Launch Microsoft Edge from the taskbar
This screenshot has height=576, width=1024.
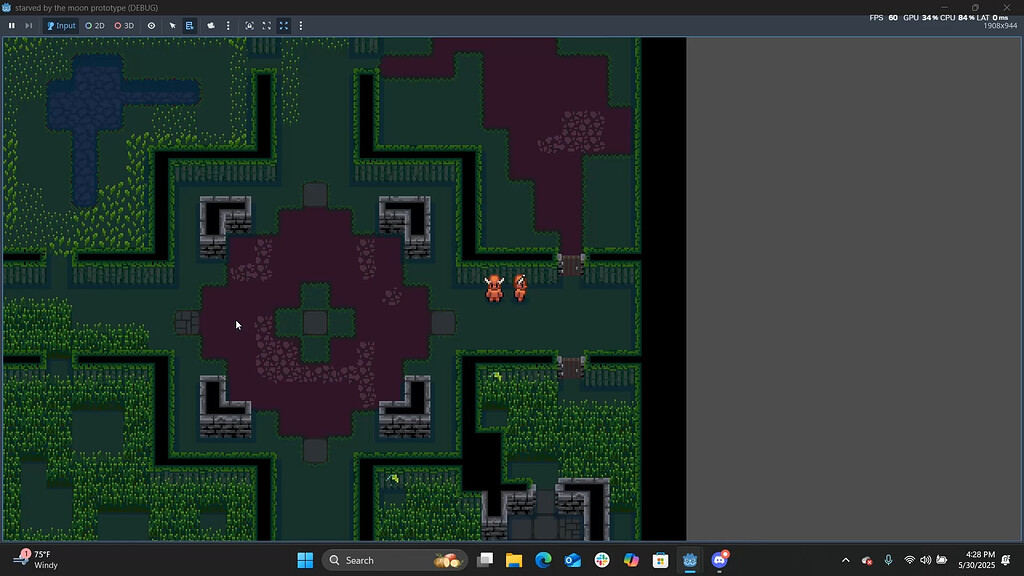point(543,560)
